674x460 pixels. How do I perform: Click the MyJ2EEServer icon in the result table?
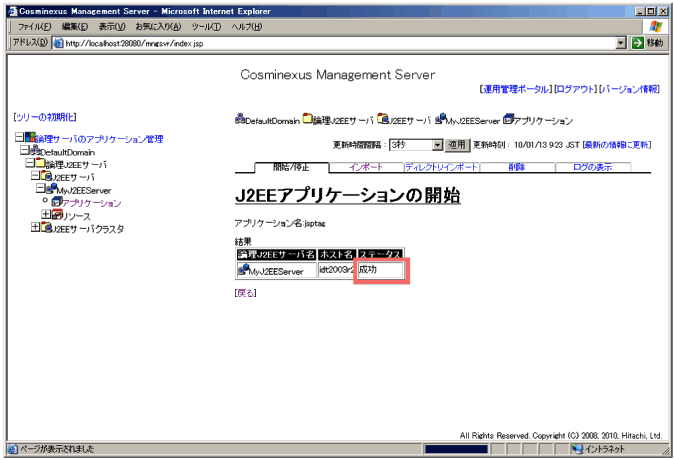tap(244, 270)
